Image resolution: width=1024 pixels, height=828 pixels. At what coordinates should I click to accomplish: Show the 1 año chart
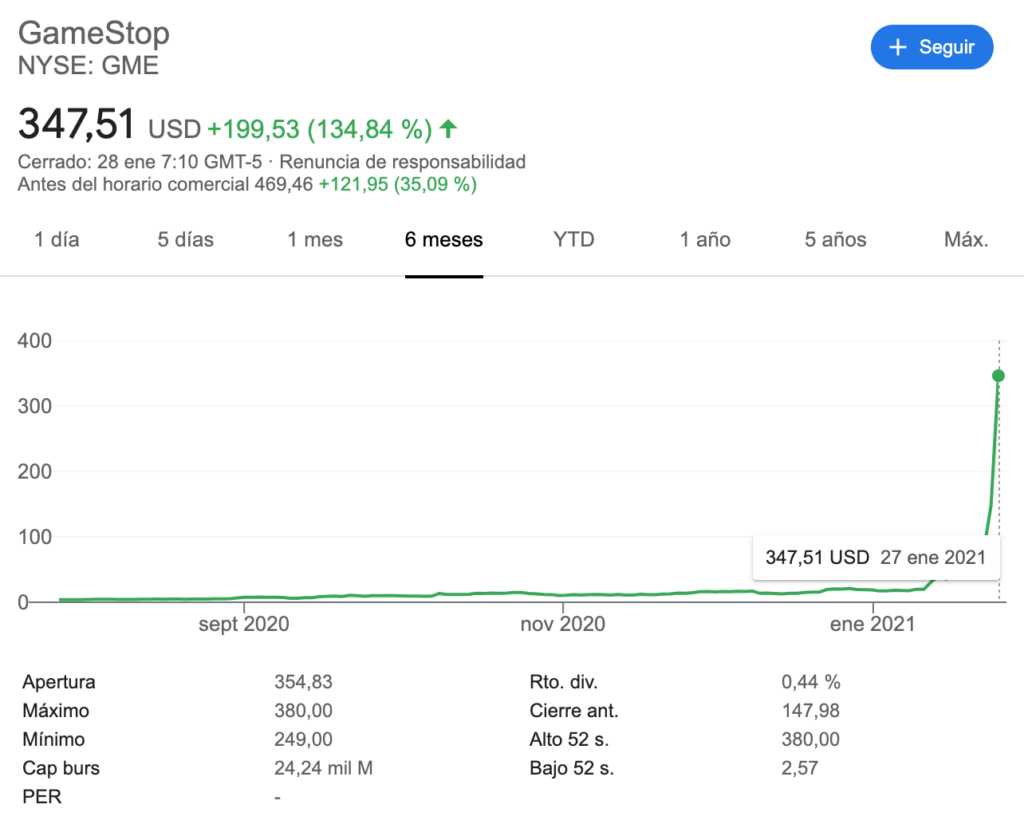[705, 240]
